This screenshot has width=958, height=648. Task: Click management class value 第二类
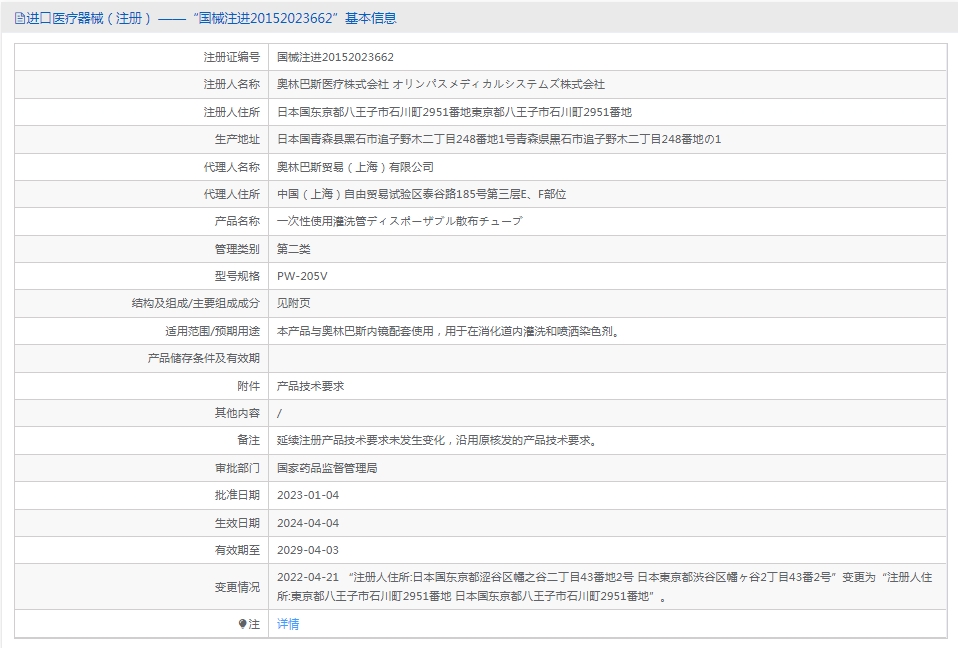[x=294, y=249]
